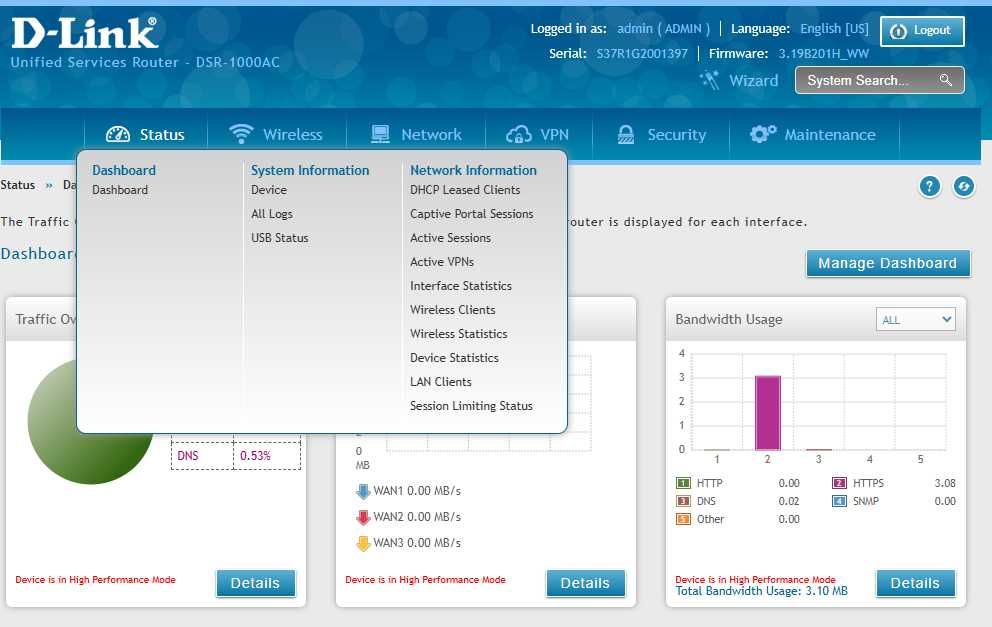Click the serial number S37R1G2001397
The width and height of the screenshot is (992, 627).
pyautogui.click(x=642, y=54)
